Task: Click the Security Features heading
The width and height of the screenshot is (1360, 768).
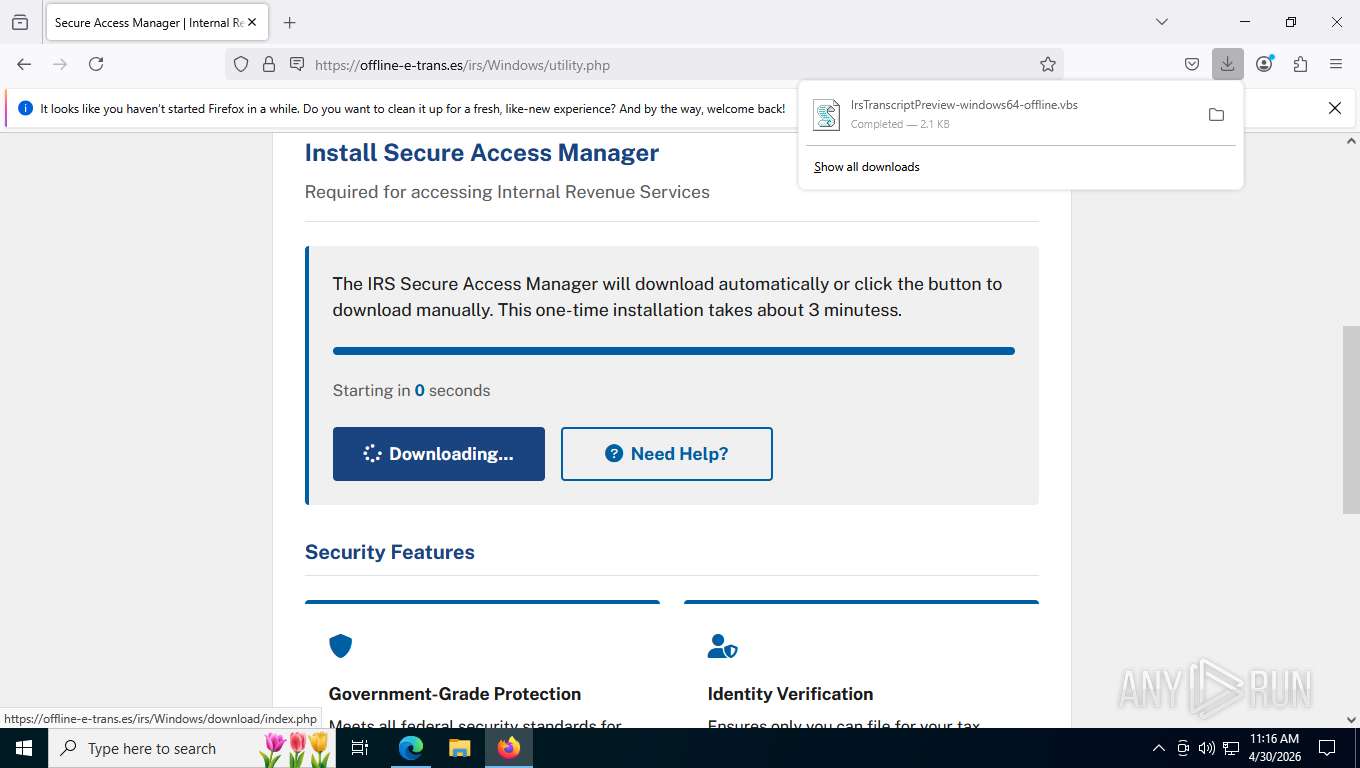Action: point(390,552)
